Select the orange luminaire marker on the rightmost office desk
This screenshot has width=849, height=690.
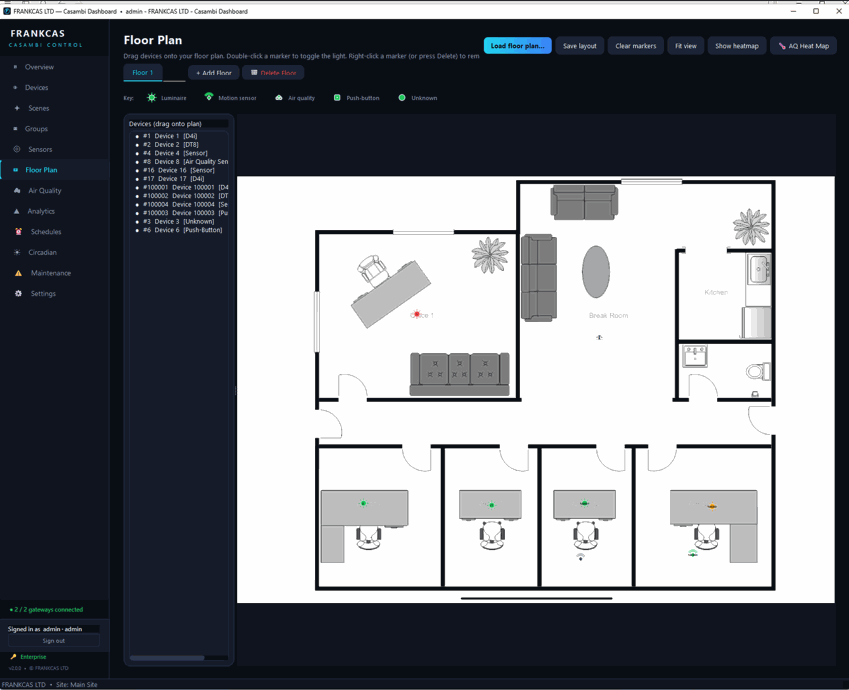712,506
